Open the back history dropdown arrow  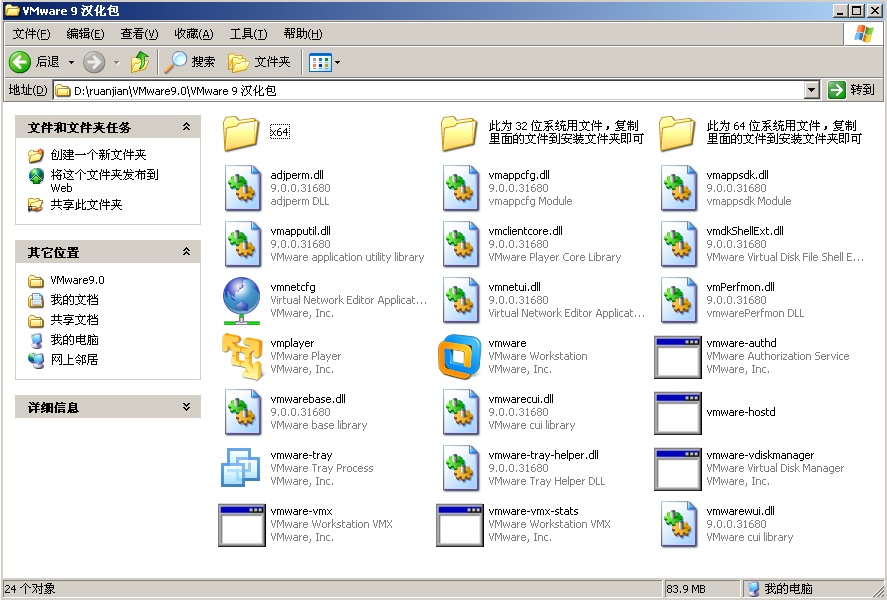(x=71, y=62)
